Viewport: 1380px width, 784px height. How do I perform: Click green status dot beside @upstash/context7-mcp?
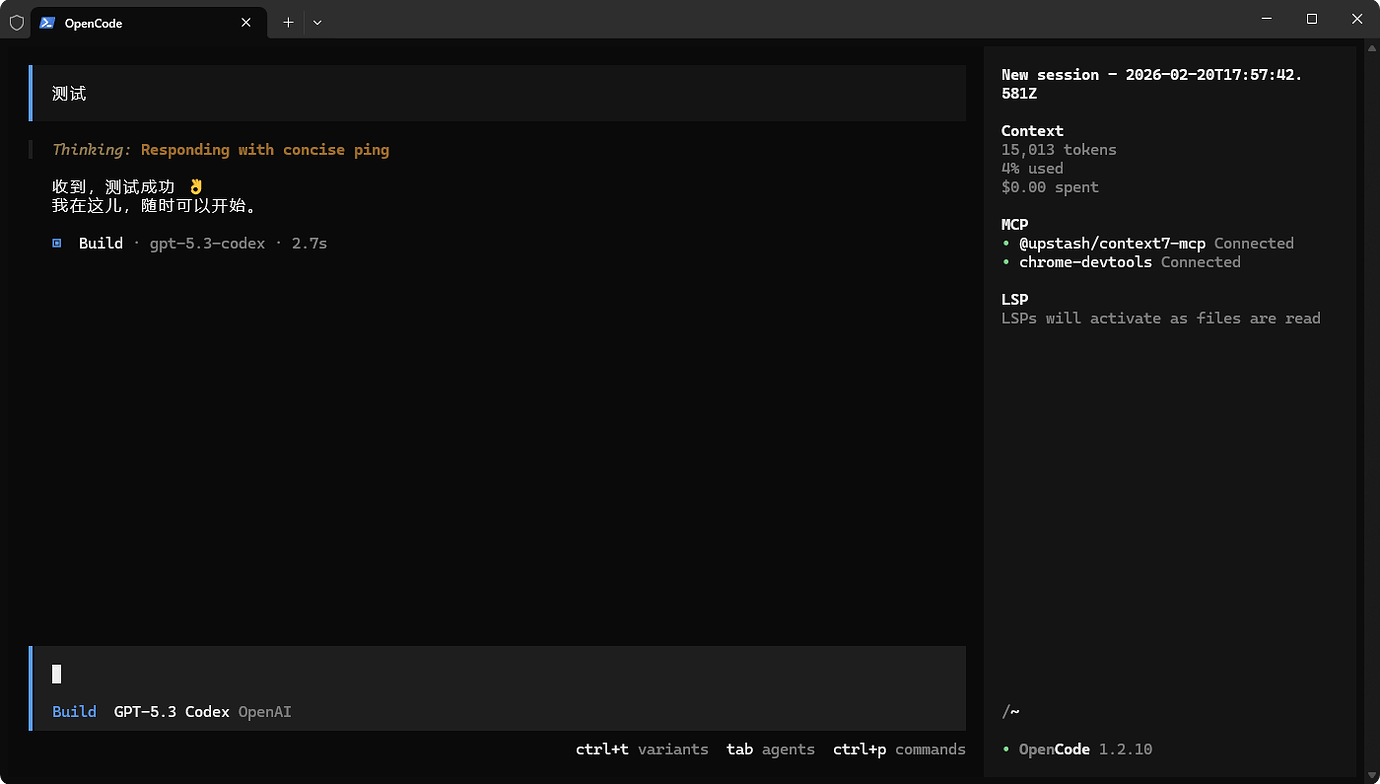tap(1006, 244)
